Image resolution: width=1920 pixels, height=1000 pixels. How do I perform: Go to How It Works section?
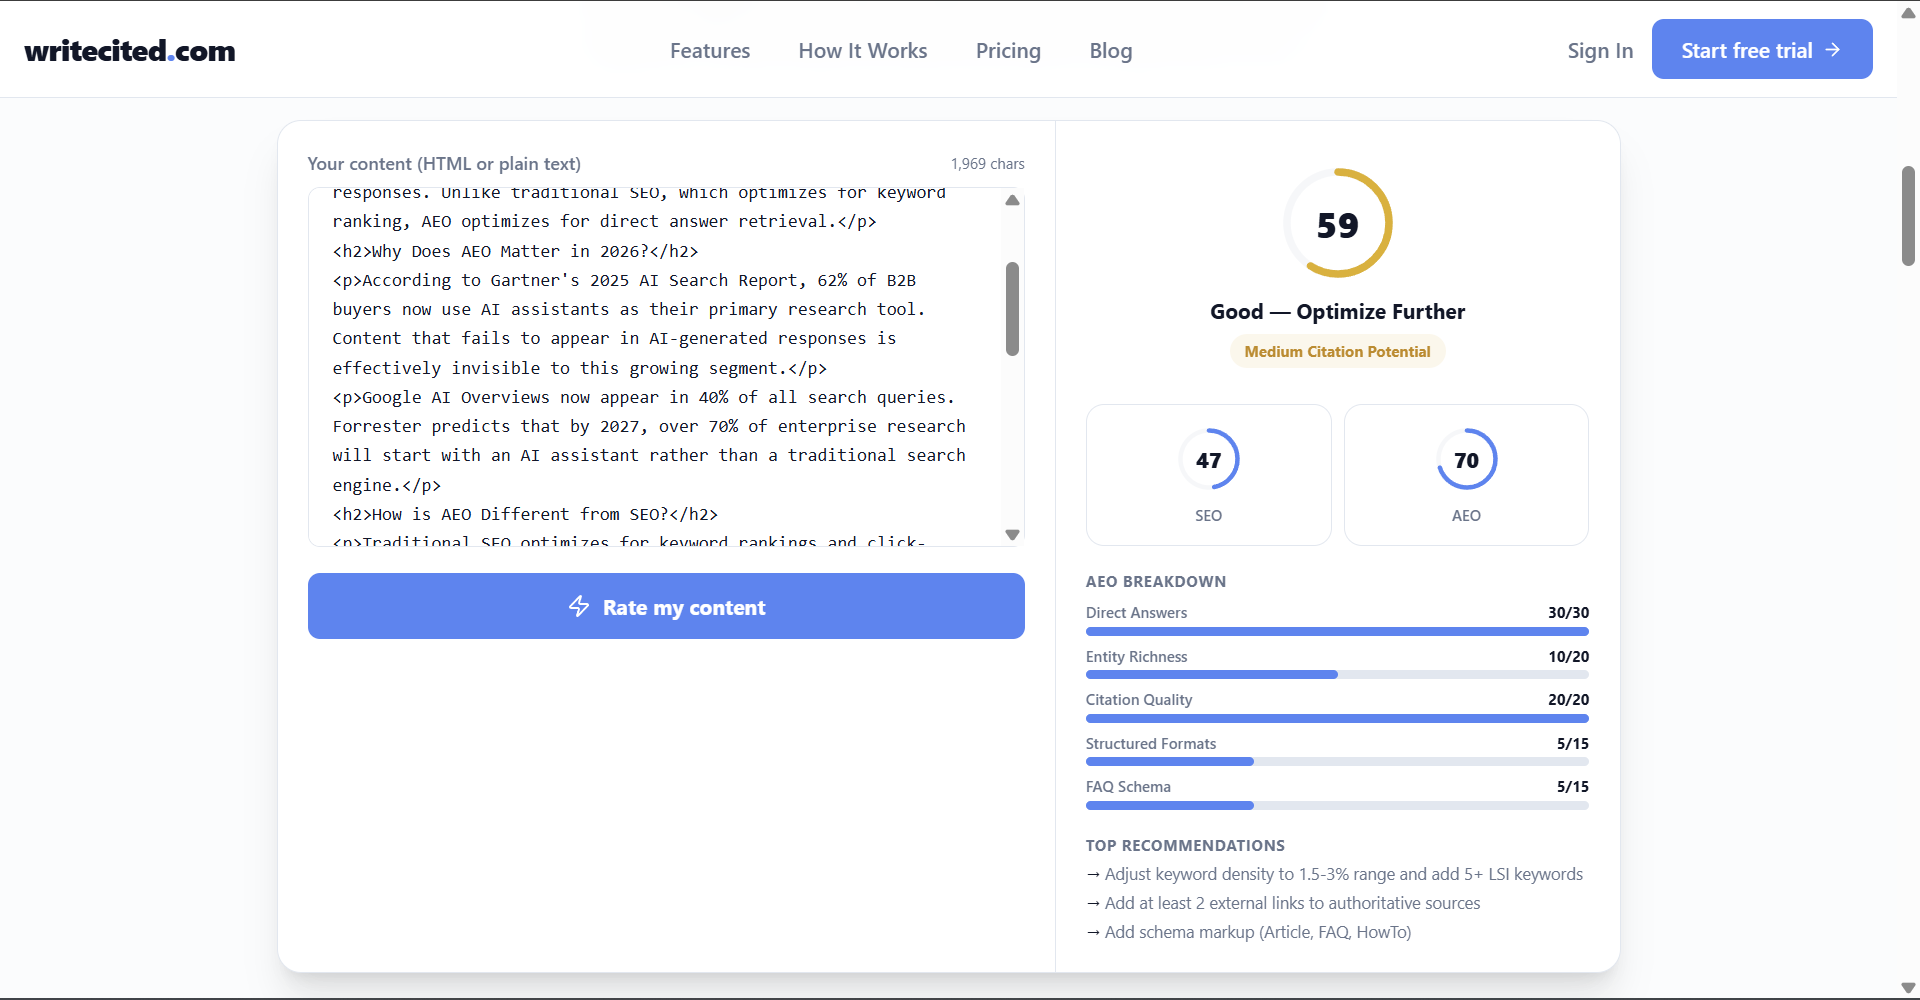[862, 51]
